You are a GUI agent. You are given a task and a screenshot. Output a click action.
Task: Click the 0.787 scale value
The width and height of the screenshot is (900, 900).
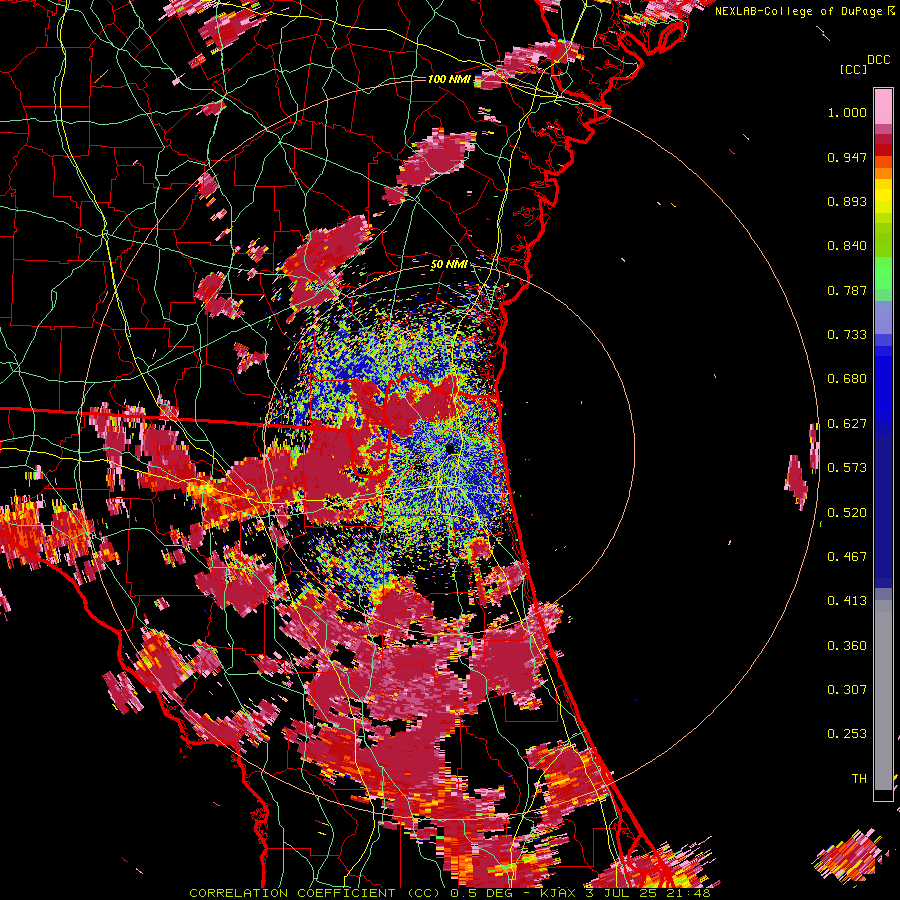[847, 290]
